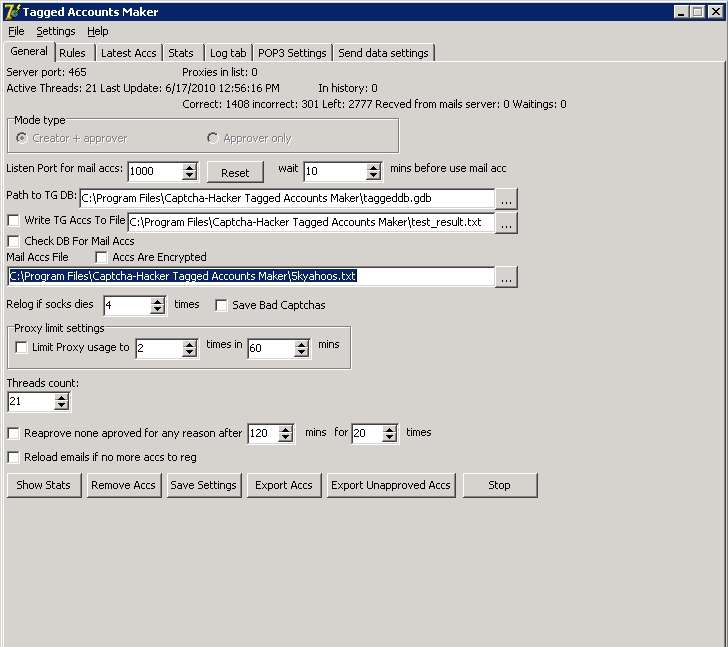Decrease the Threads count value
Screen dimensions: 728x647
point(61,406)
